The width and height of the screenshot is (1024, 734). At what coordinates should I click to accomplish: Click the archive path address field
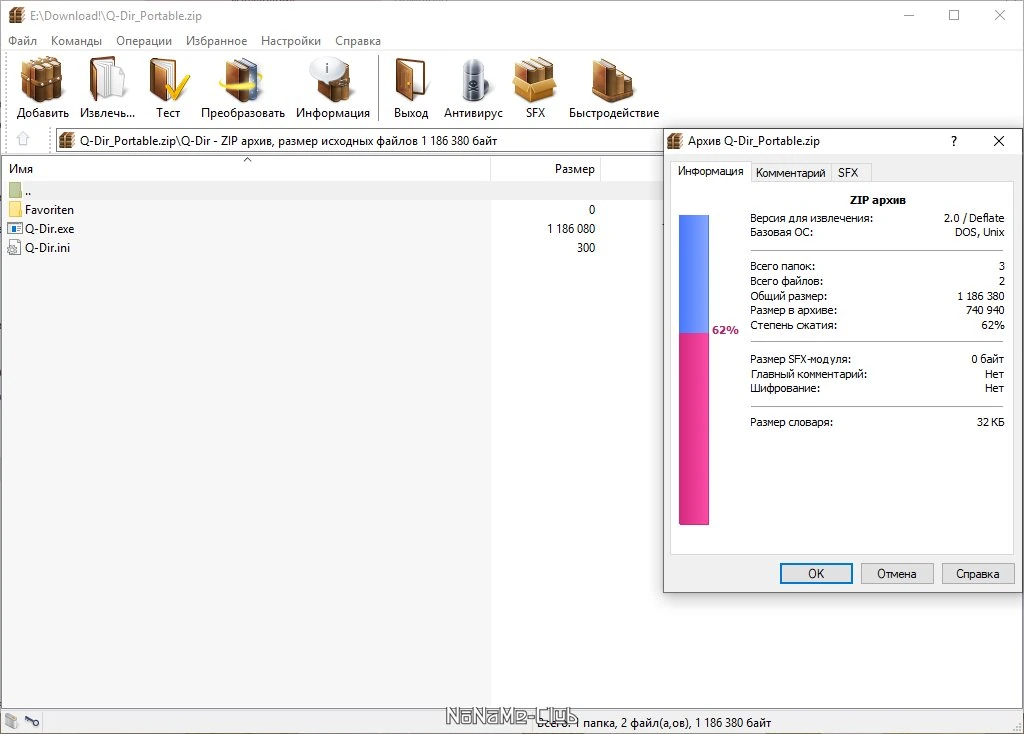point(359,140)
